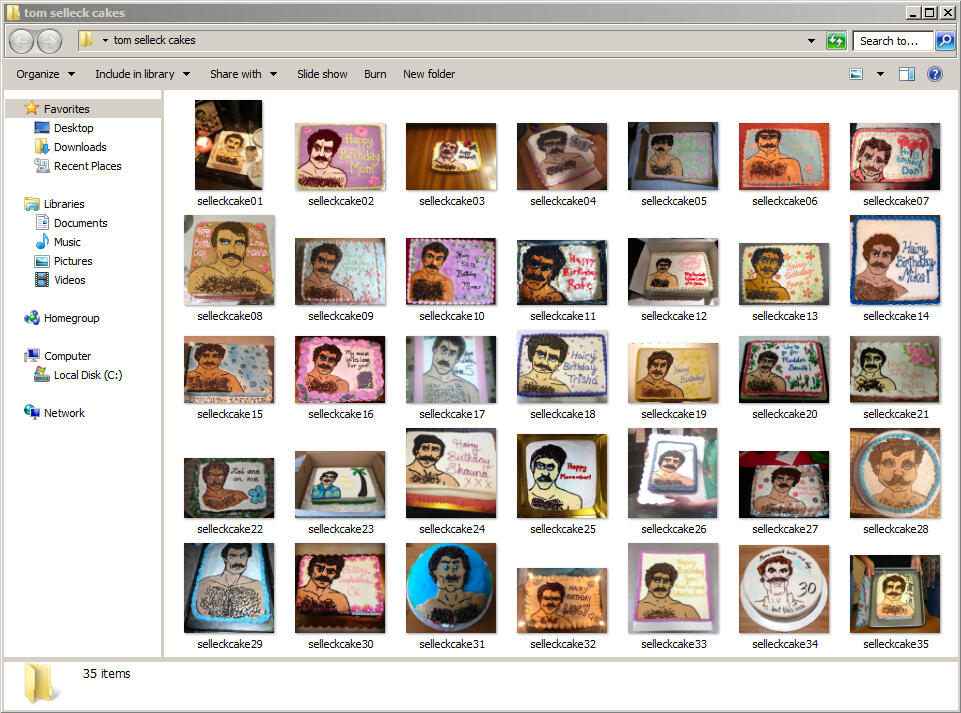
Task: Click the change view icon
Action: tap(856, 74)
